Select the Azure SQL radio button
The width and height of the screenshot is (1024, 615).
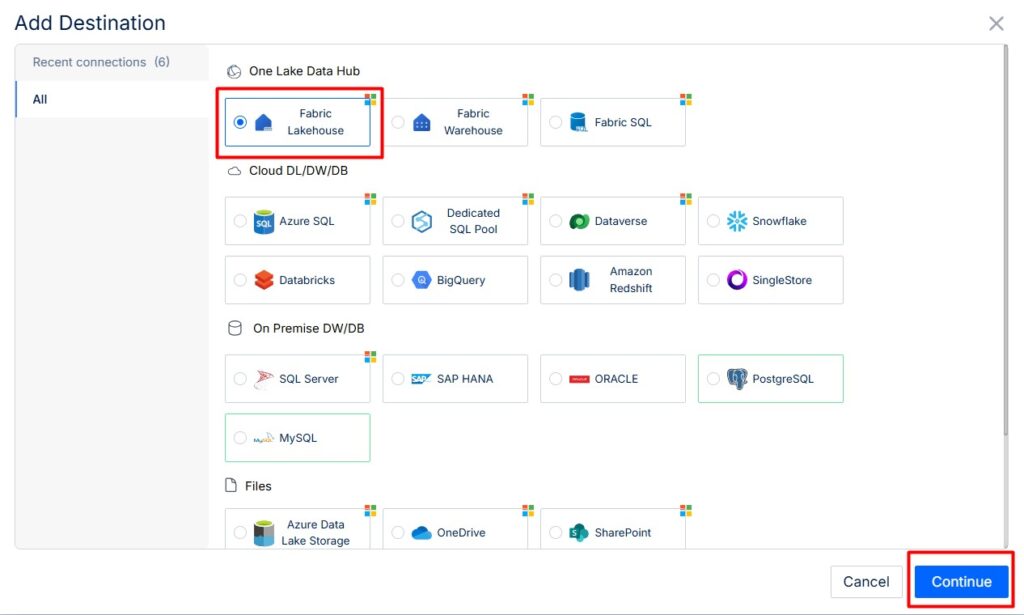[240, 221]
